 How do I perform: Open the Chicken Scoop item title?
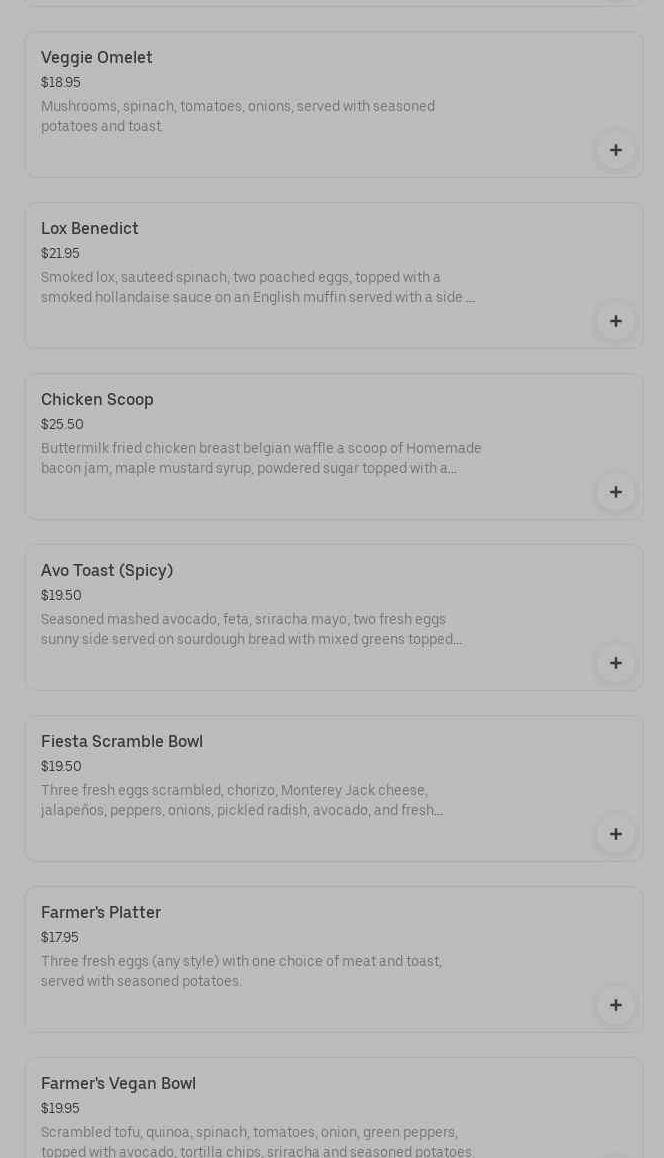pos(97,400)
